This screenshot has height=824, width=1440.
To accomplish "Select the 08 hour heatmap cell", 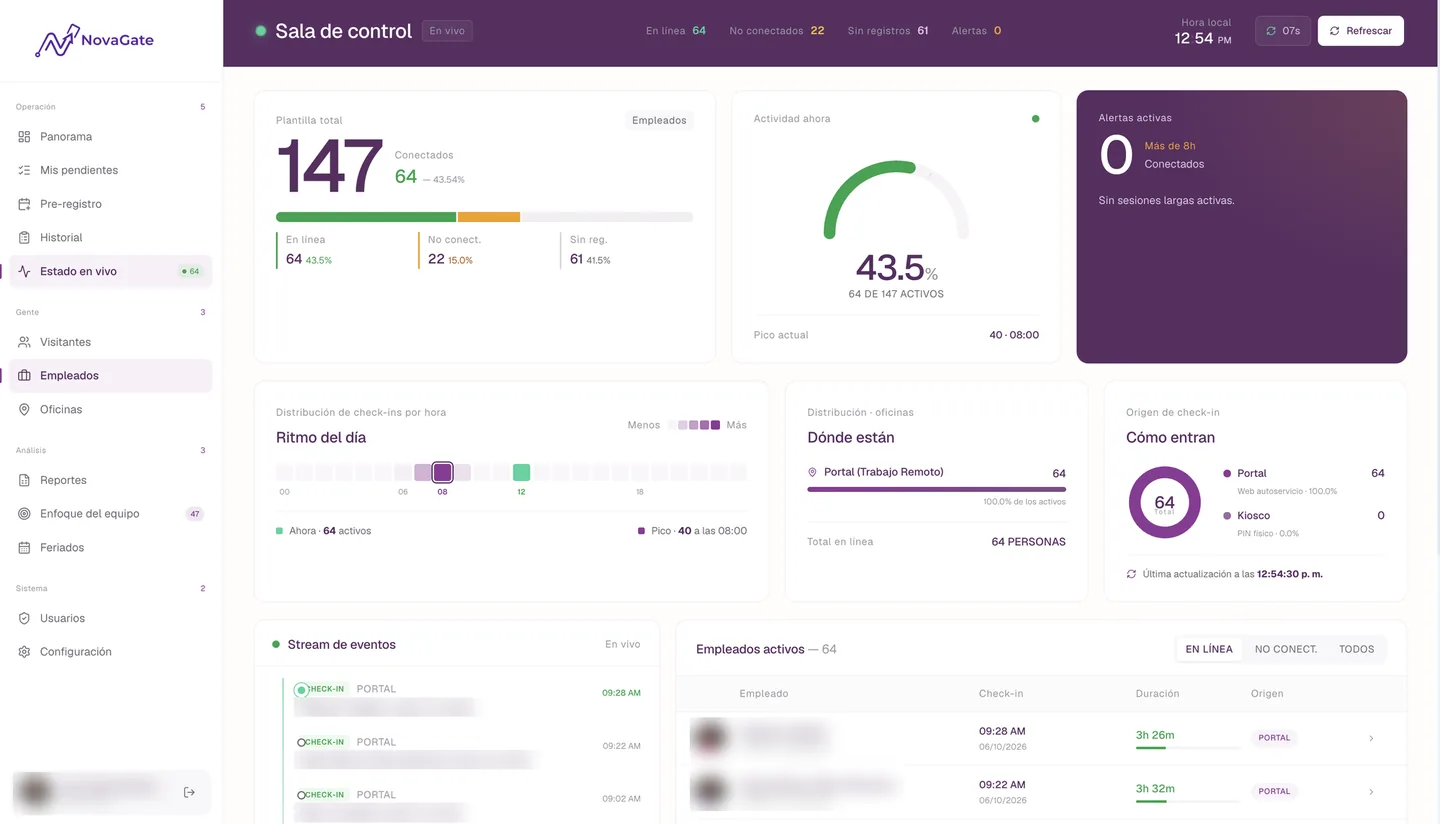I will (x=442, y=472).
